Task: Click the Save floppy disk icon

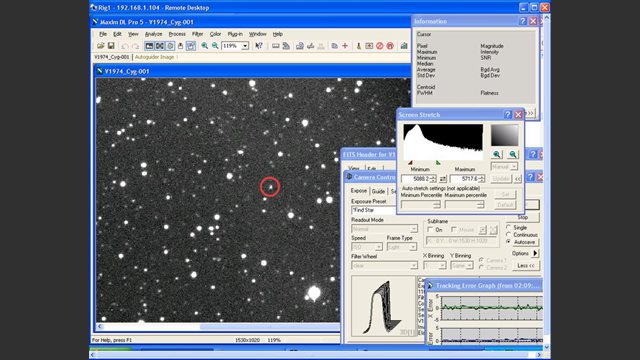Action: (111, 46)
